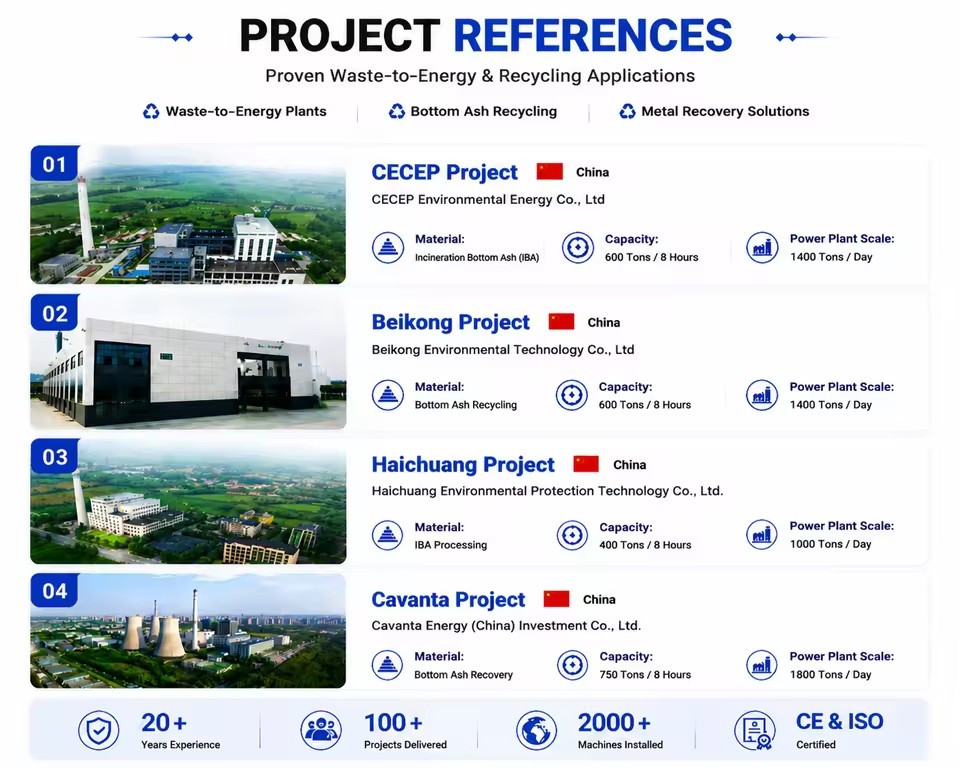Click the CECEP plant aerial photo
The width and height of the screenshot is (960, 768).
188,214
